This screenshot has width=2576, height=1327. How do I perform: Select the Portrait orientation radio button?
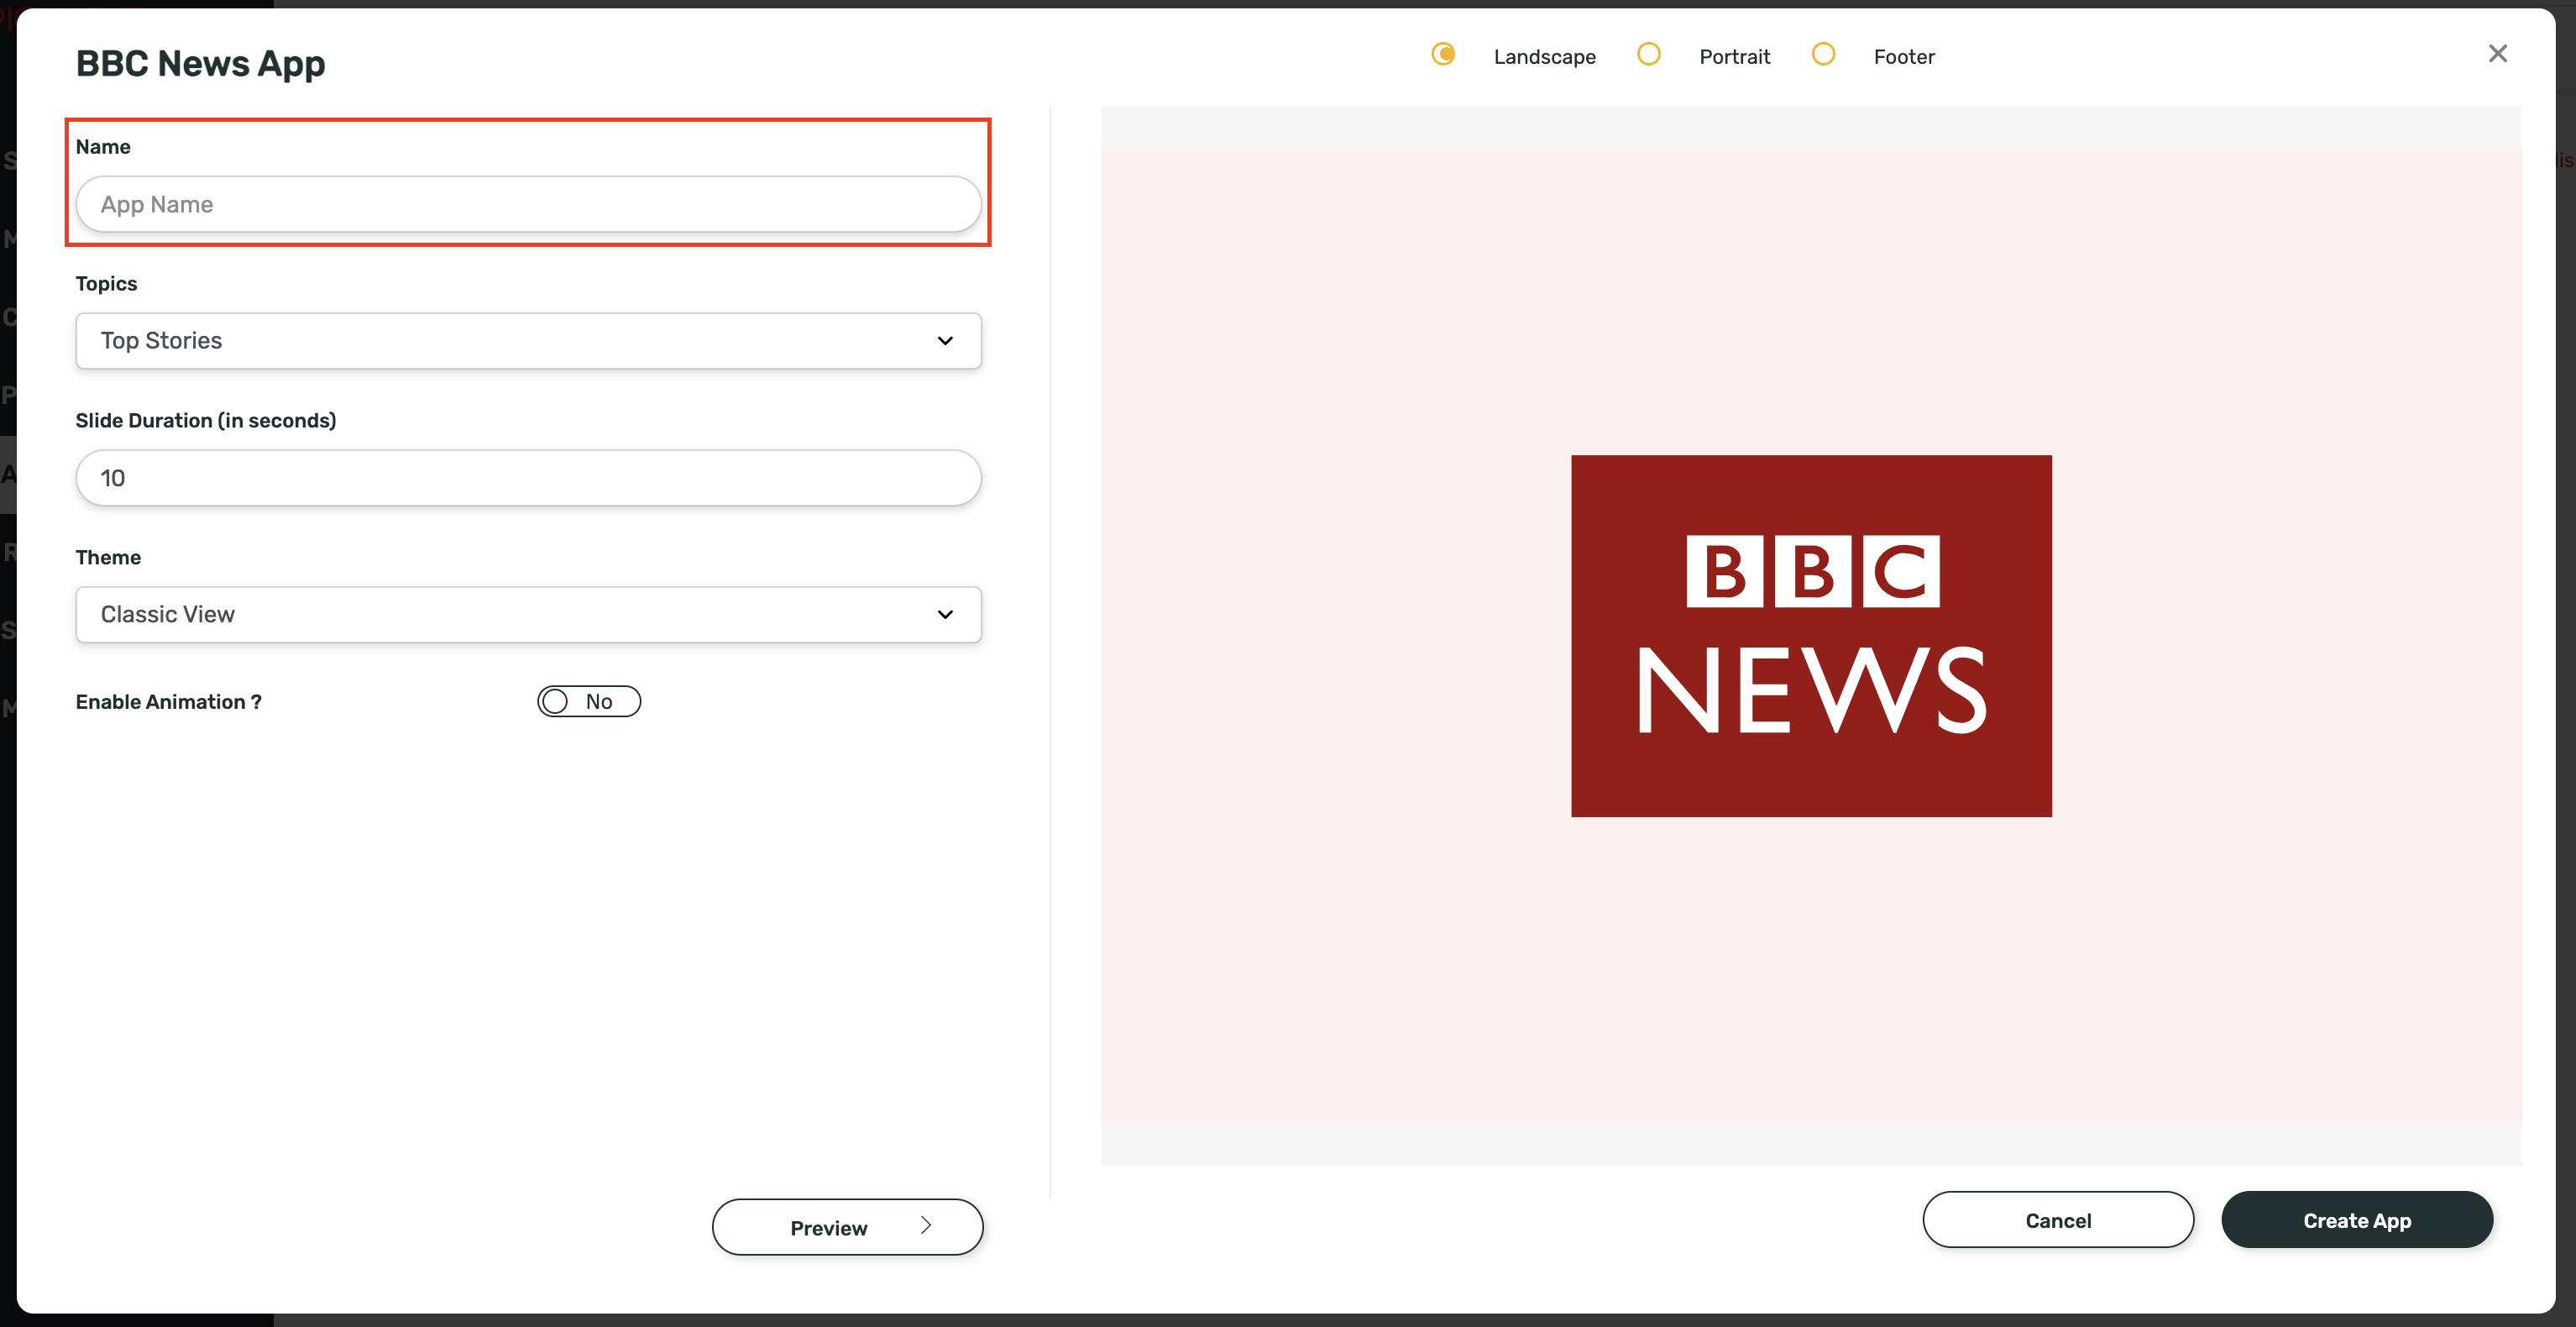click(1648, 54)
